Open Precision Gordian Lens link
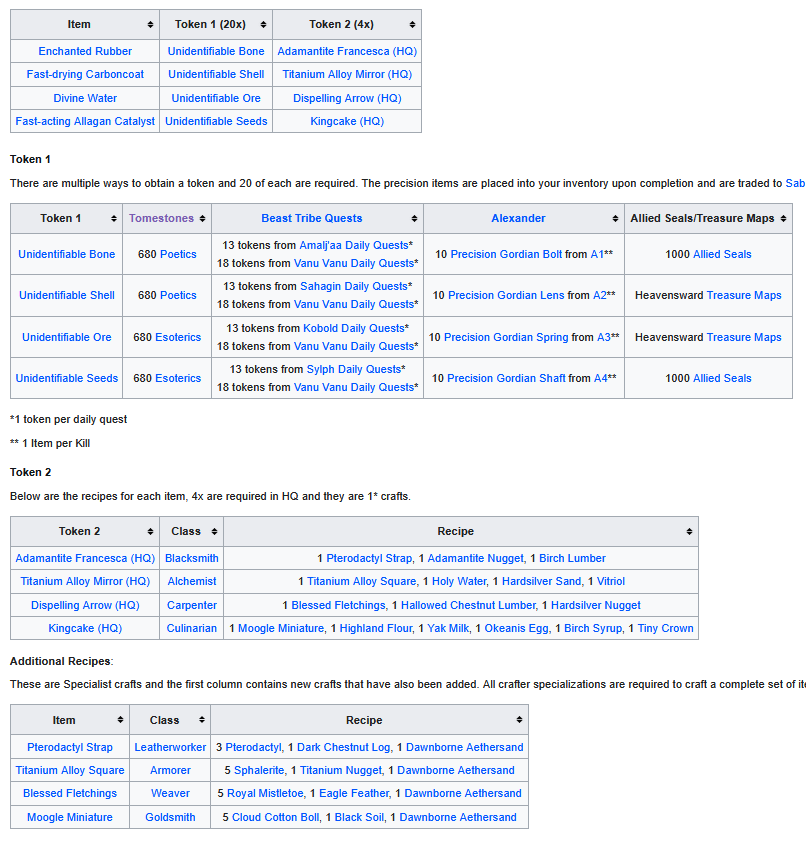Viewport: 806px width, 841px height. [506, 296]
